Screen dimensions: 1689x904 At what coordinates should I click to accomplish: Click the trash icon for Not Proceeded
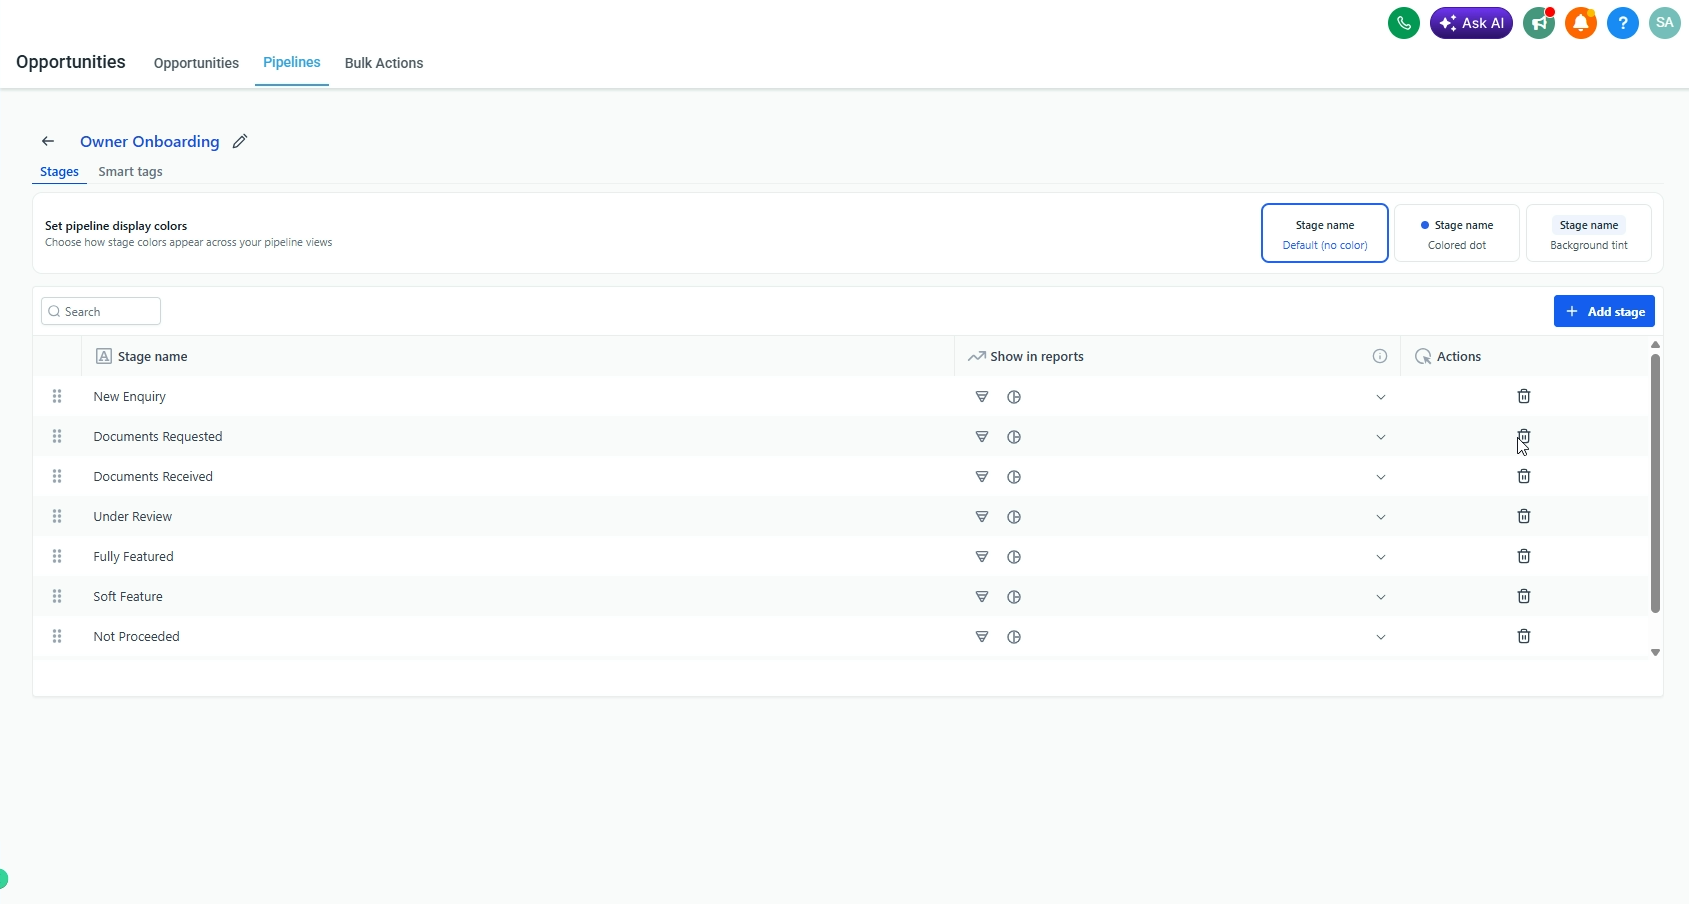tap(1524, 637)
